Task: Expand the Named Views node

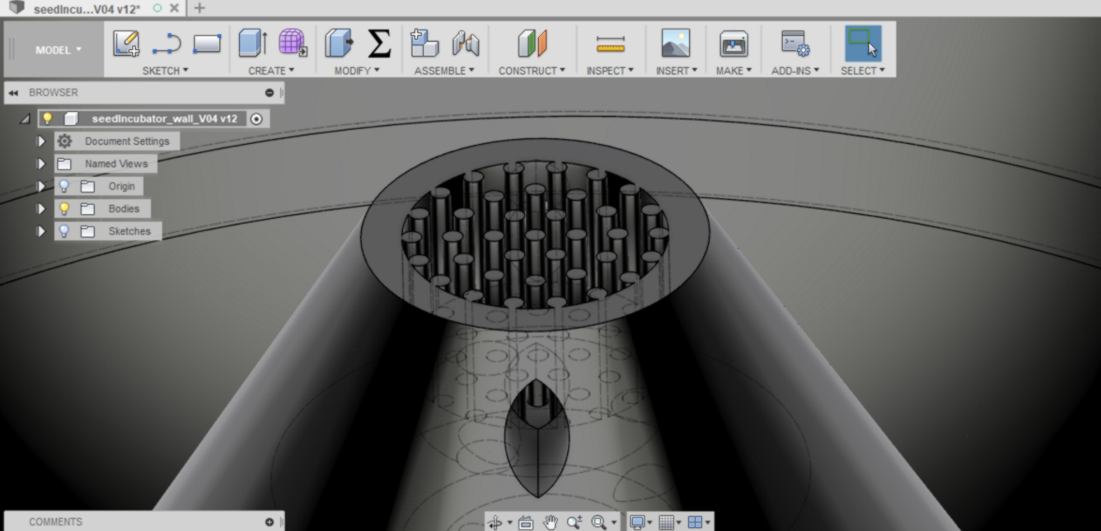Action: tap(41, 164)
